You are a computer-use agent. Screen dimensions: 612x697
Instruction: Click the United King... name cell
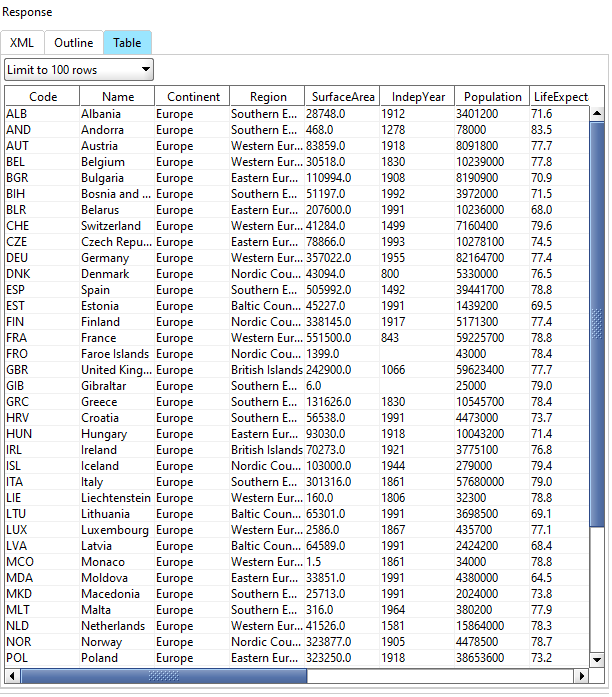click(x=117, y=370)
